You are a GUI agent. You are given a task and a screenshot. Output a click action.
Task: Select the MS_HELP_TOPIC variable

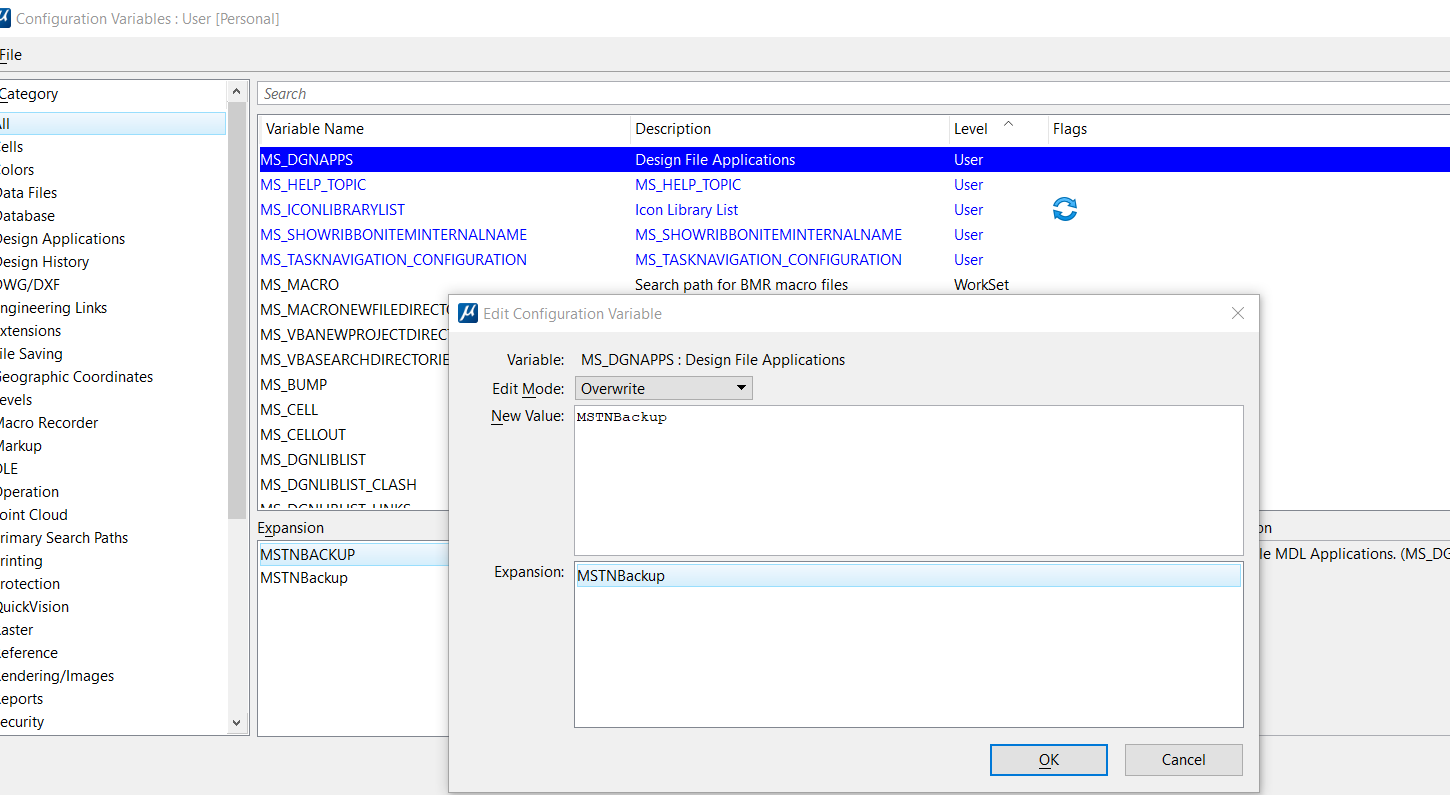point(313,185)
